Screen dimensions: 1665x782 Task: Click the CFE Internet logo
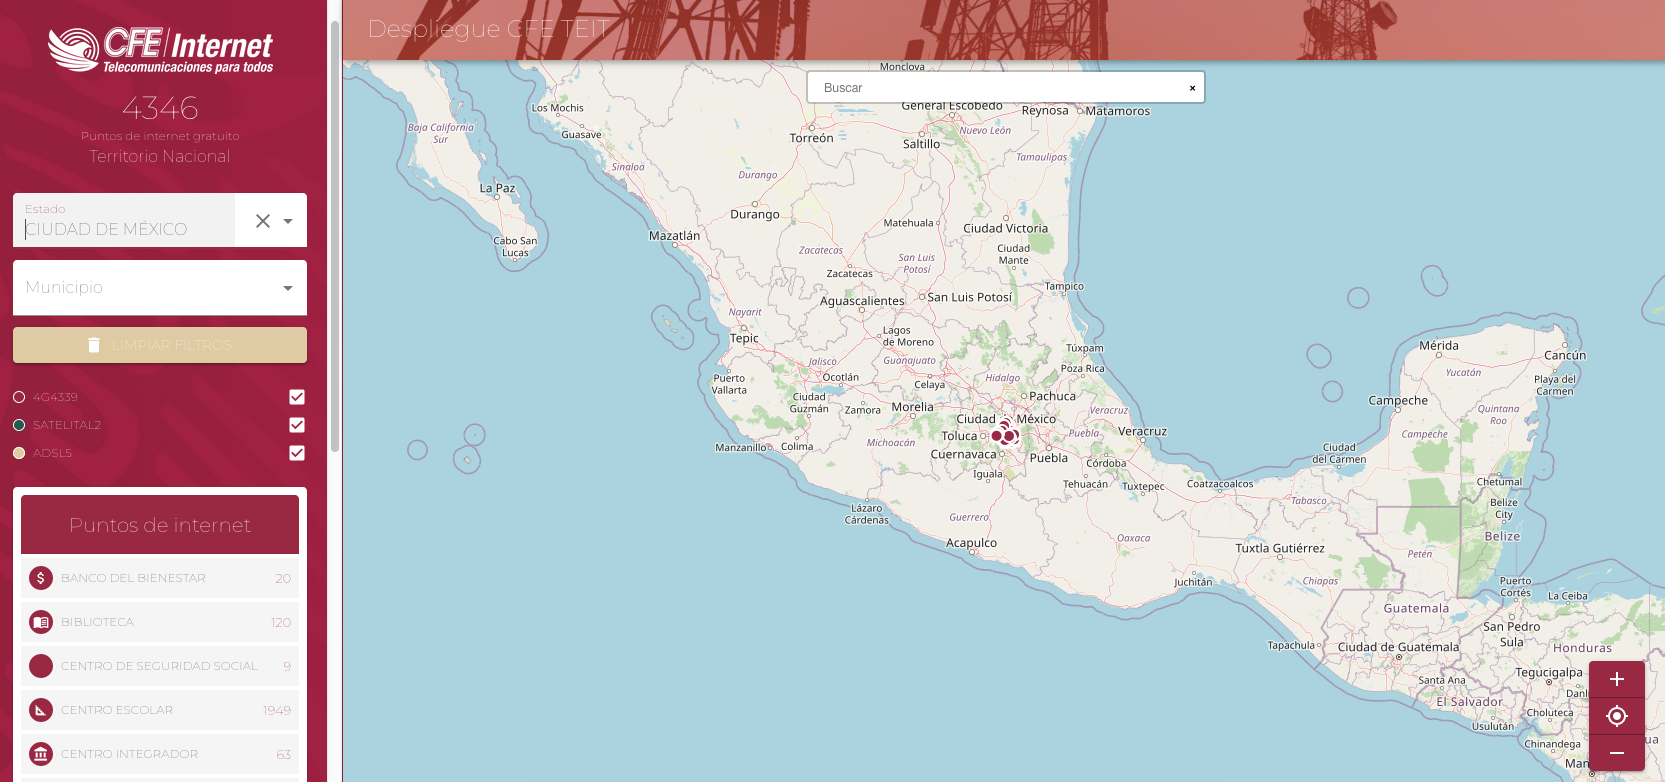(160, 49)
